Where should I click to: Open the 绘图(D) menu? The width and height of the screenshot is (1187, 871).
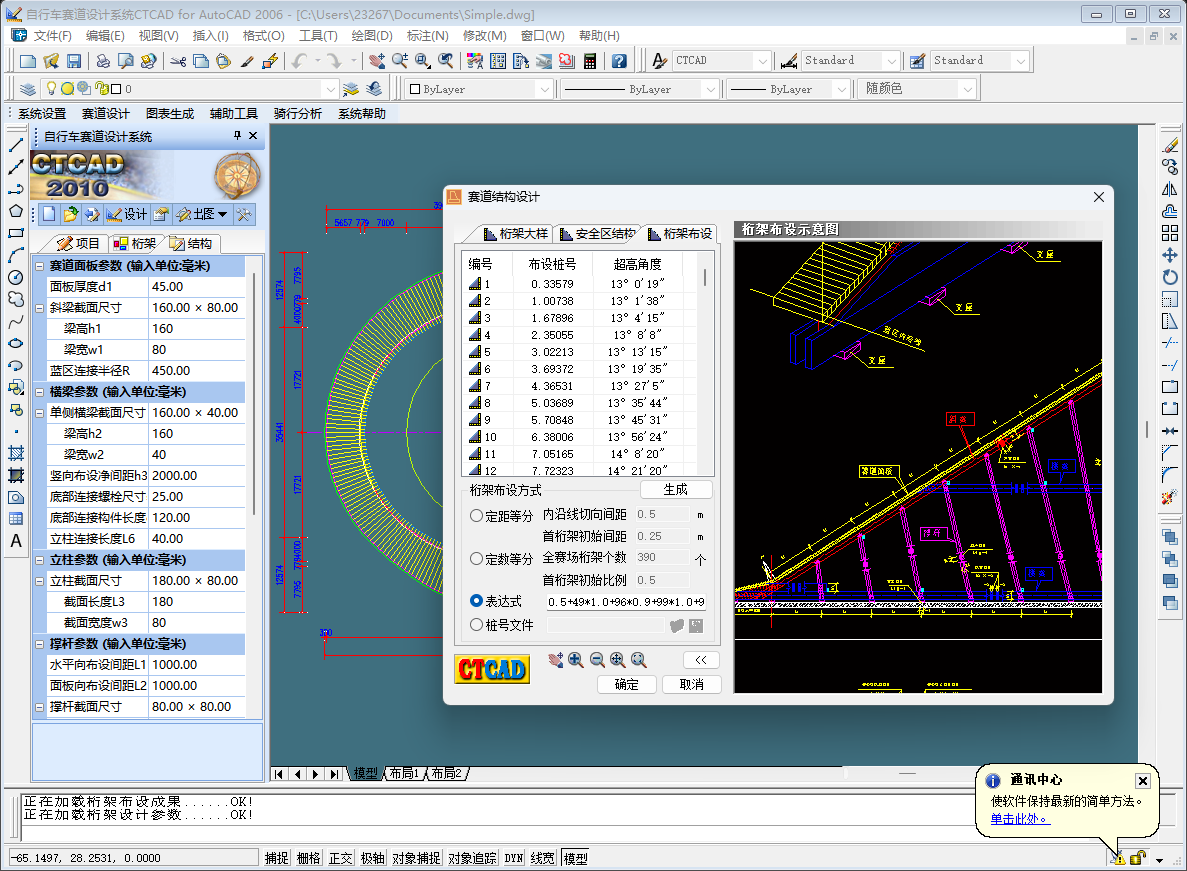(372, 36)
